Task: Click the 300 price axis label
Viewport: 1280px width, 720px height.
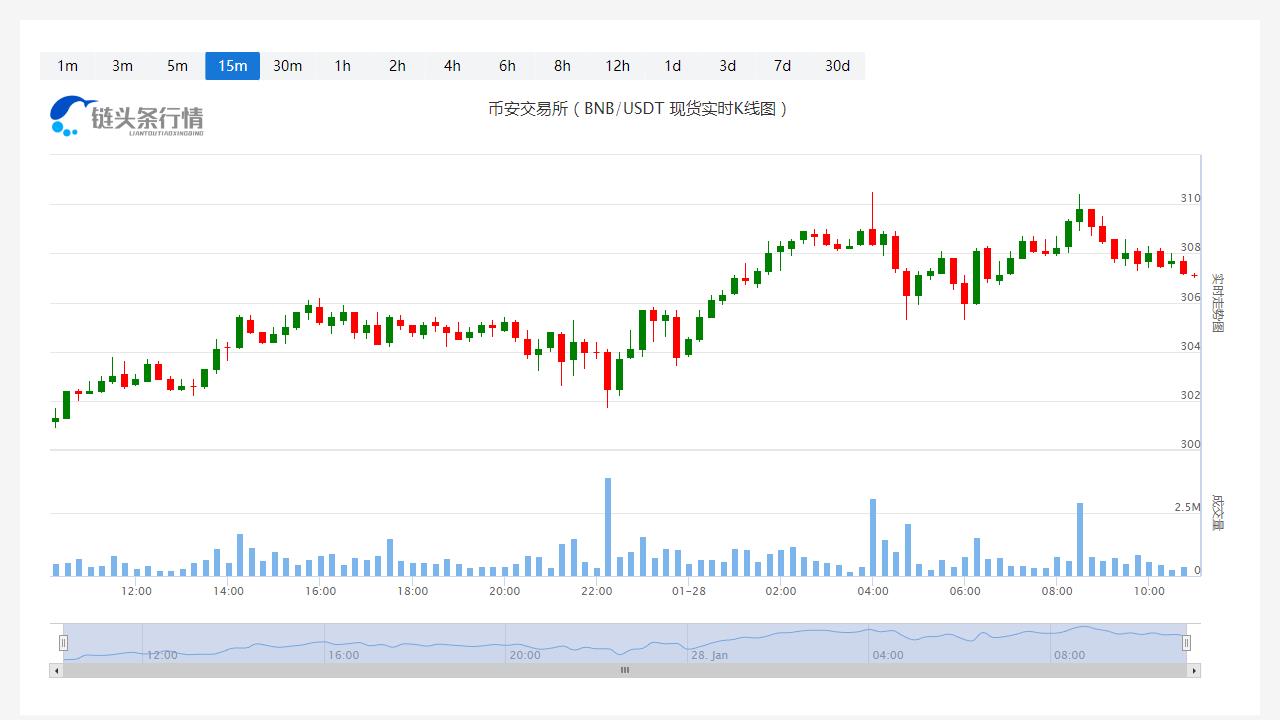Action: click(x=1190, y=444)
